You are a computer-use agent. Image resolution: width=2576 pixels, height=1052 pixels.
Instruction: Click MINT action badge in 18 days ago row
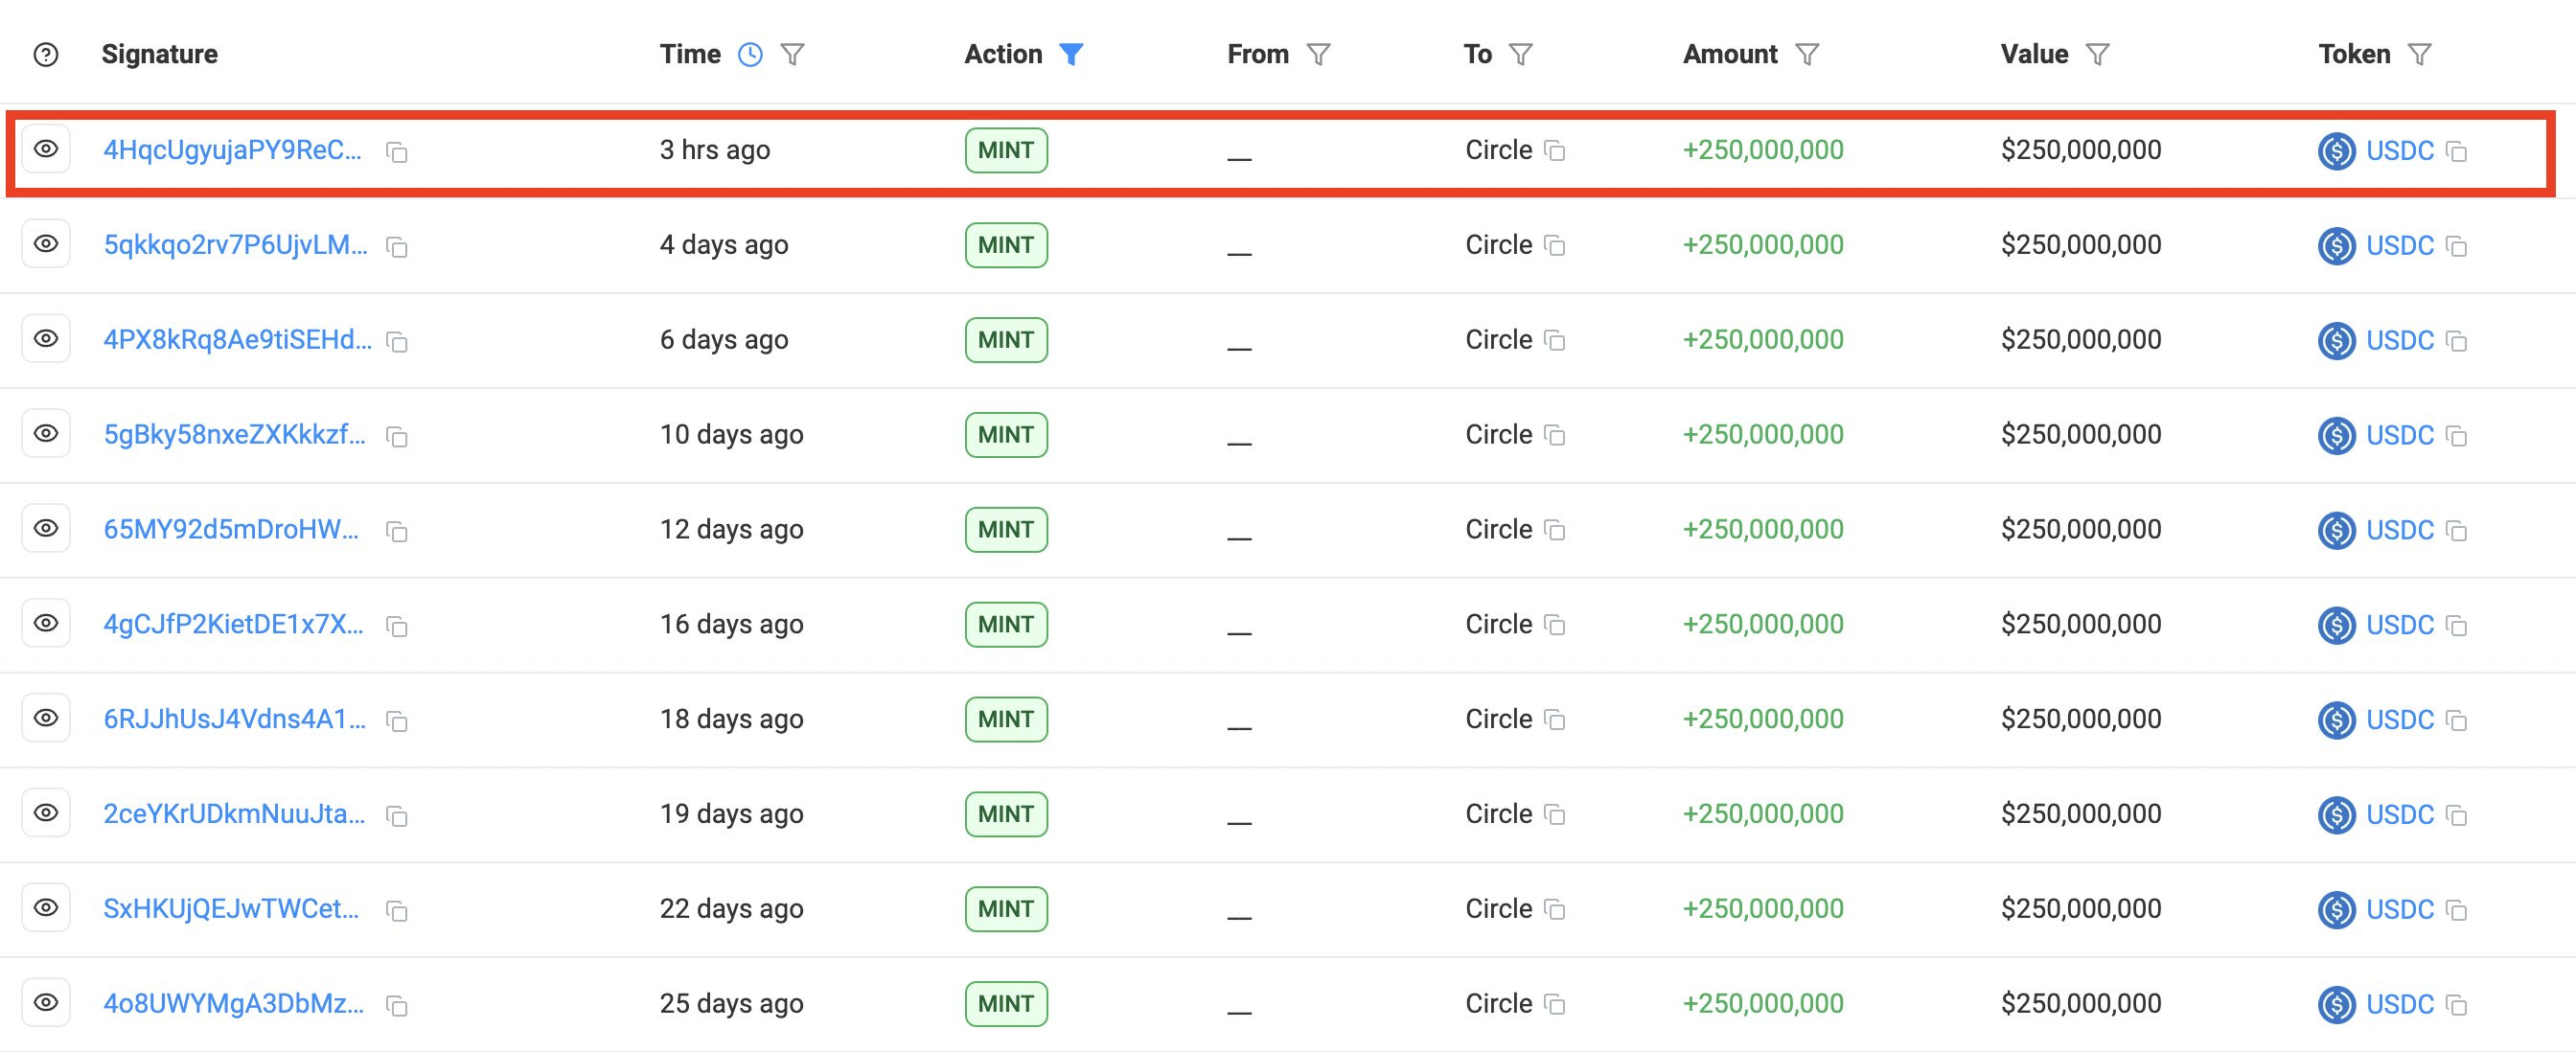pos(1006,719)
